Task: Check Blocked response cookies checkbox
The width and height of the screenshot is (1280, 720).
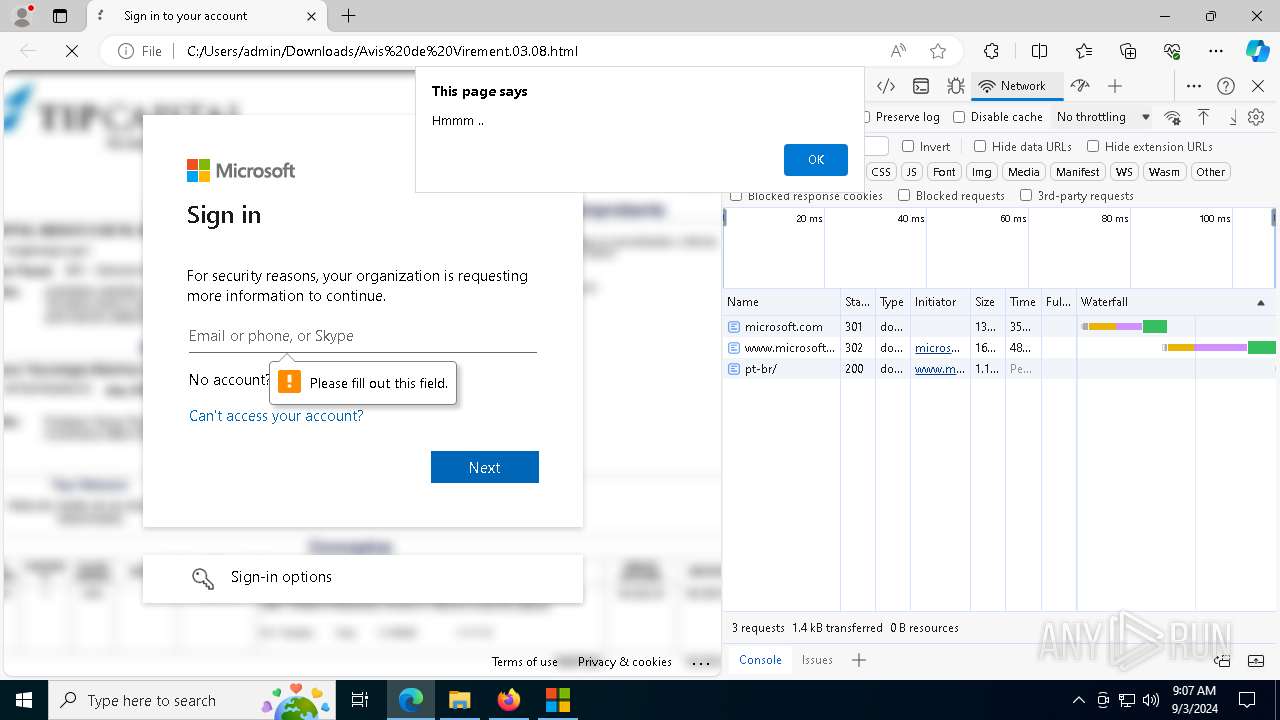Action: point(736,196)
